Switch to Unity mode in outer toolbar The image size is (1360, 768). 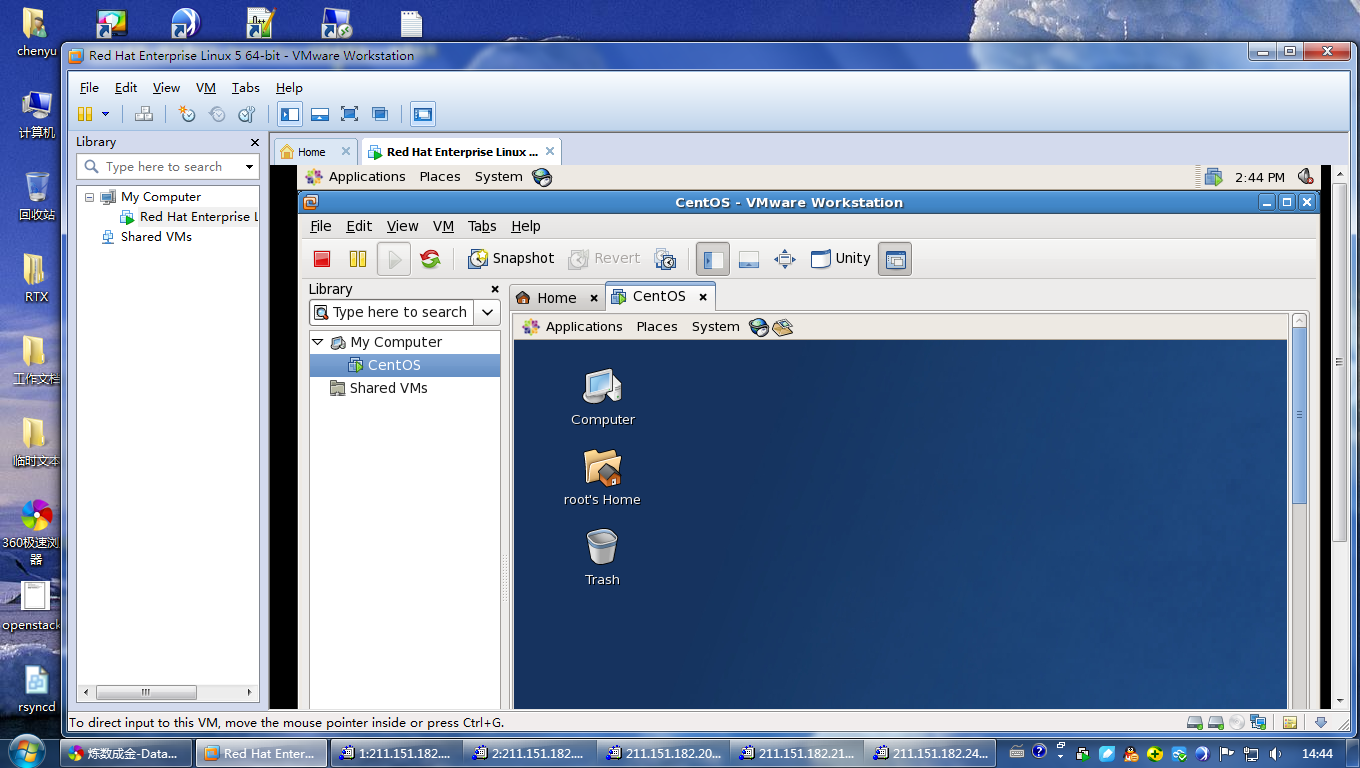pyautogui.click(x=380, y=114)
